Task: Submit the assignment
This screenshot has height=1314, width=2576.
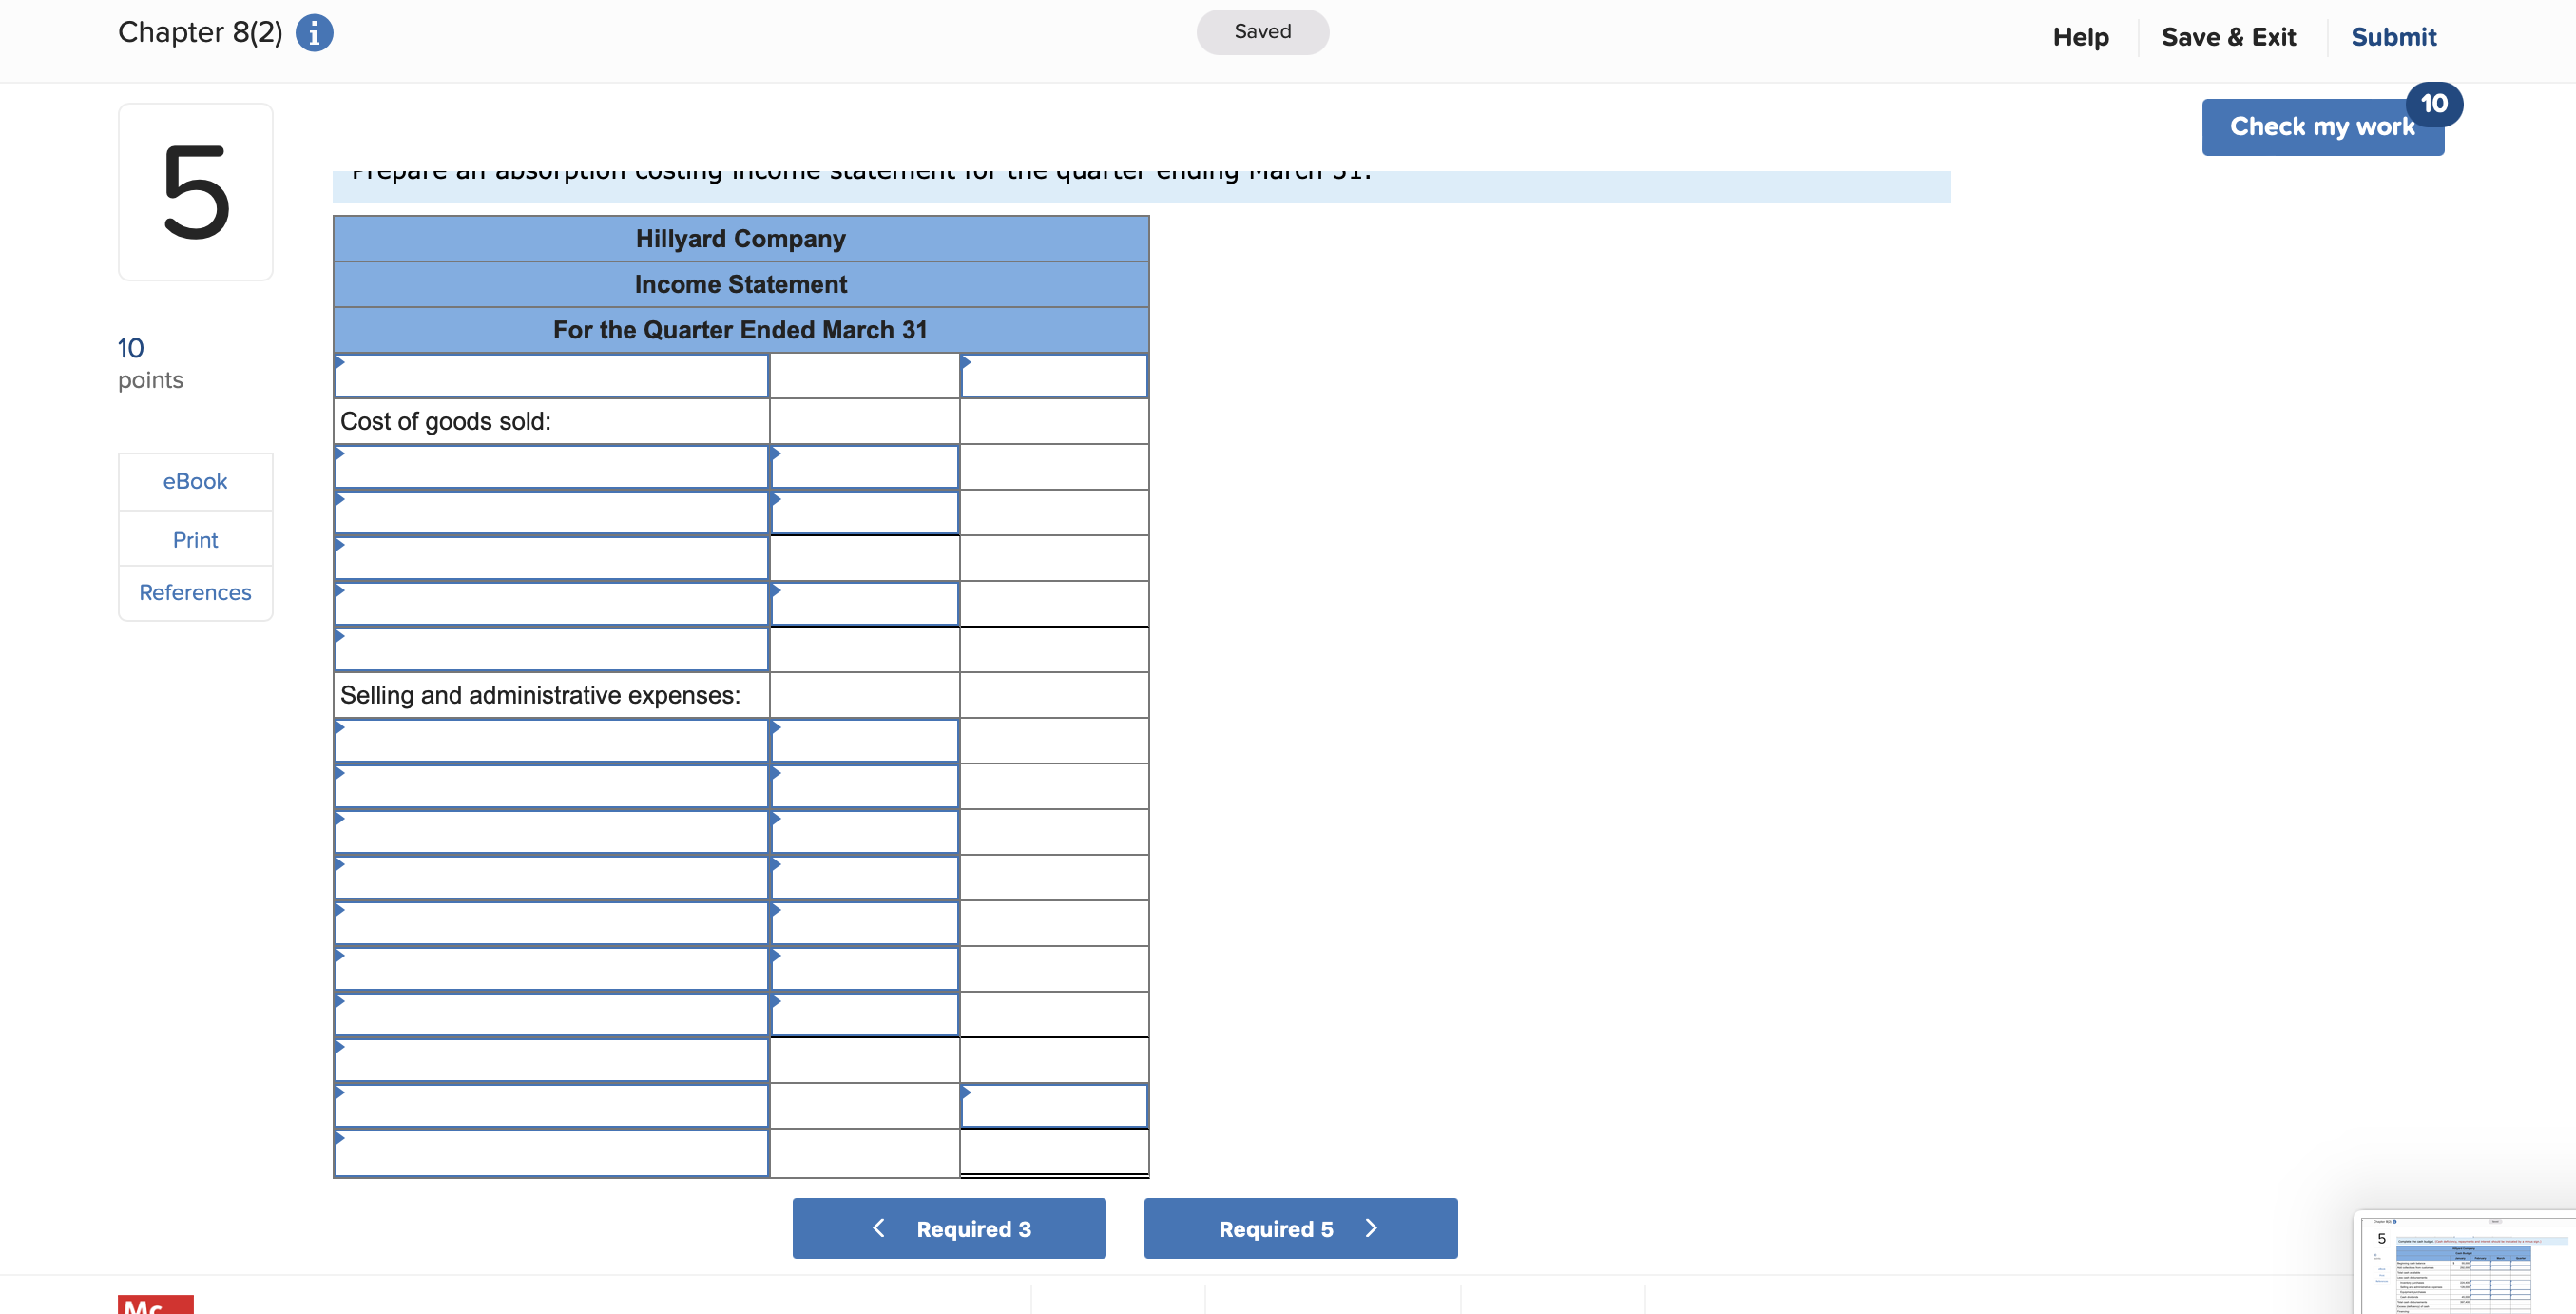Action: coord(2393,37)
